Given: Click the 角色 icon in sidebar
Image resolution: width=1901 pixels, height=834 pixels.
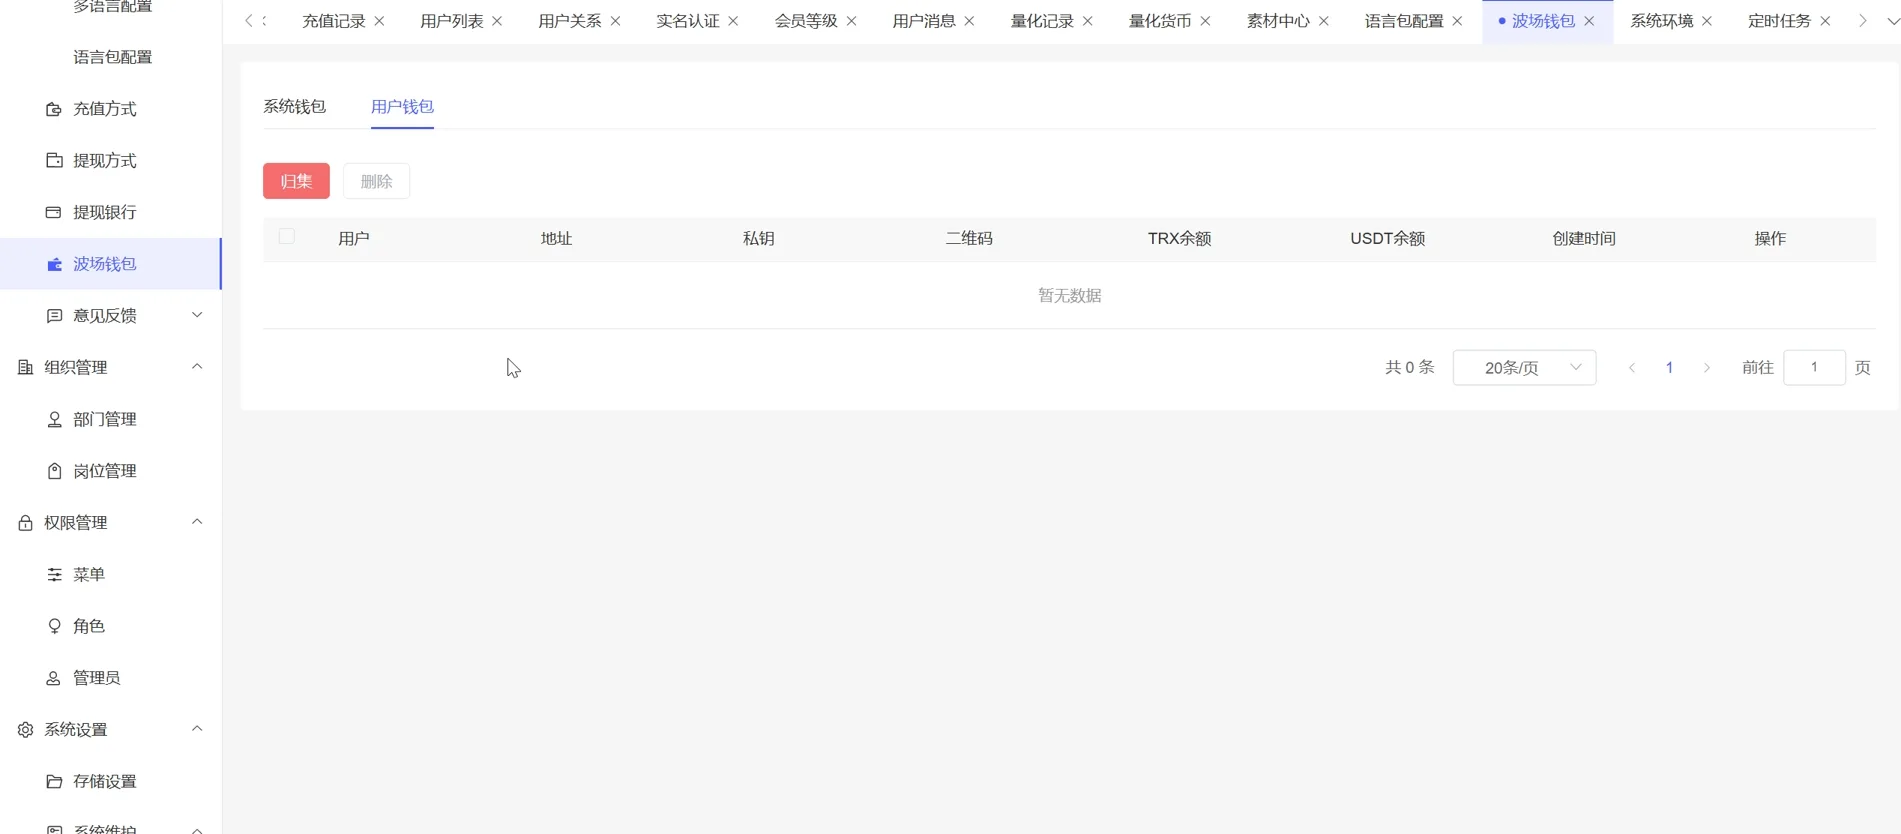Looking at the screenshot, I should 54,626.
